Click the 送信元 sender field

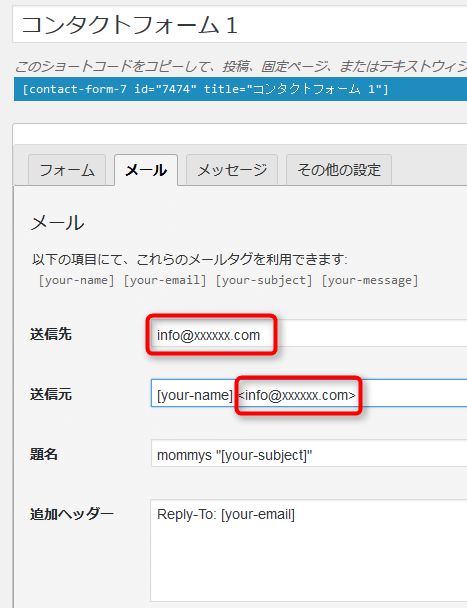tap(309, 394)
